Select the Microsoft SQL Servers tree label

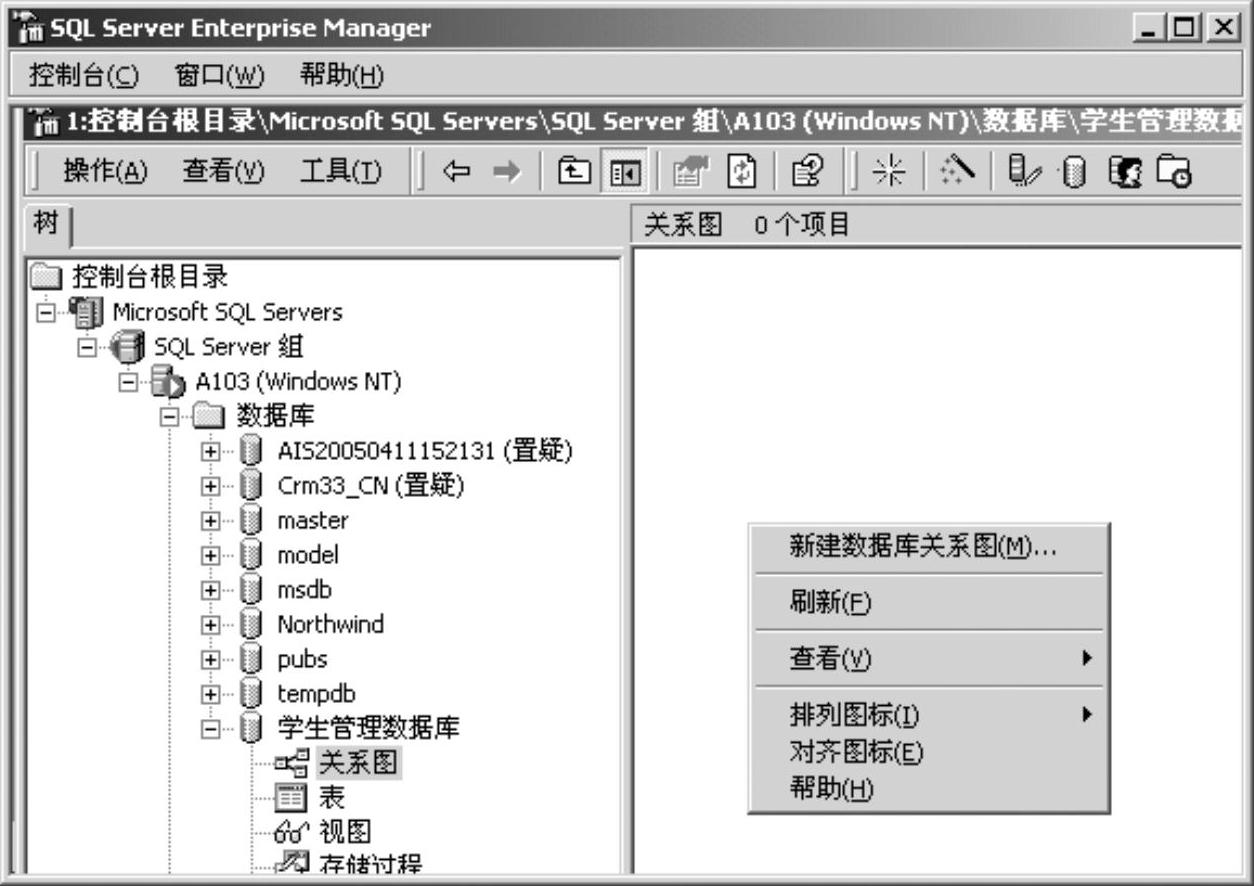[227, 312]
